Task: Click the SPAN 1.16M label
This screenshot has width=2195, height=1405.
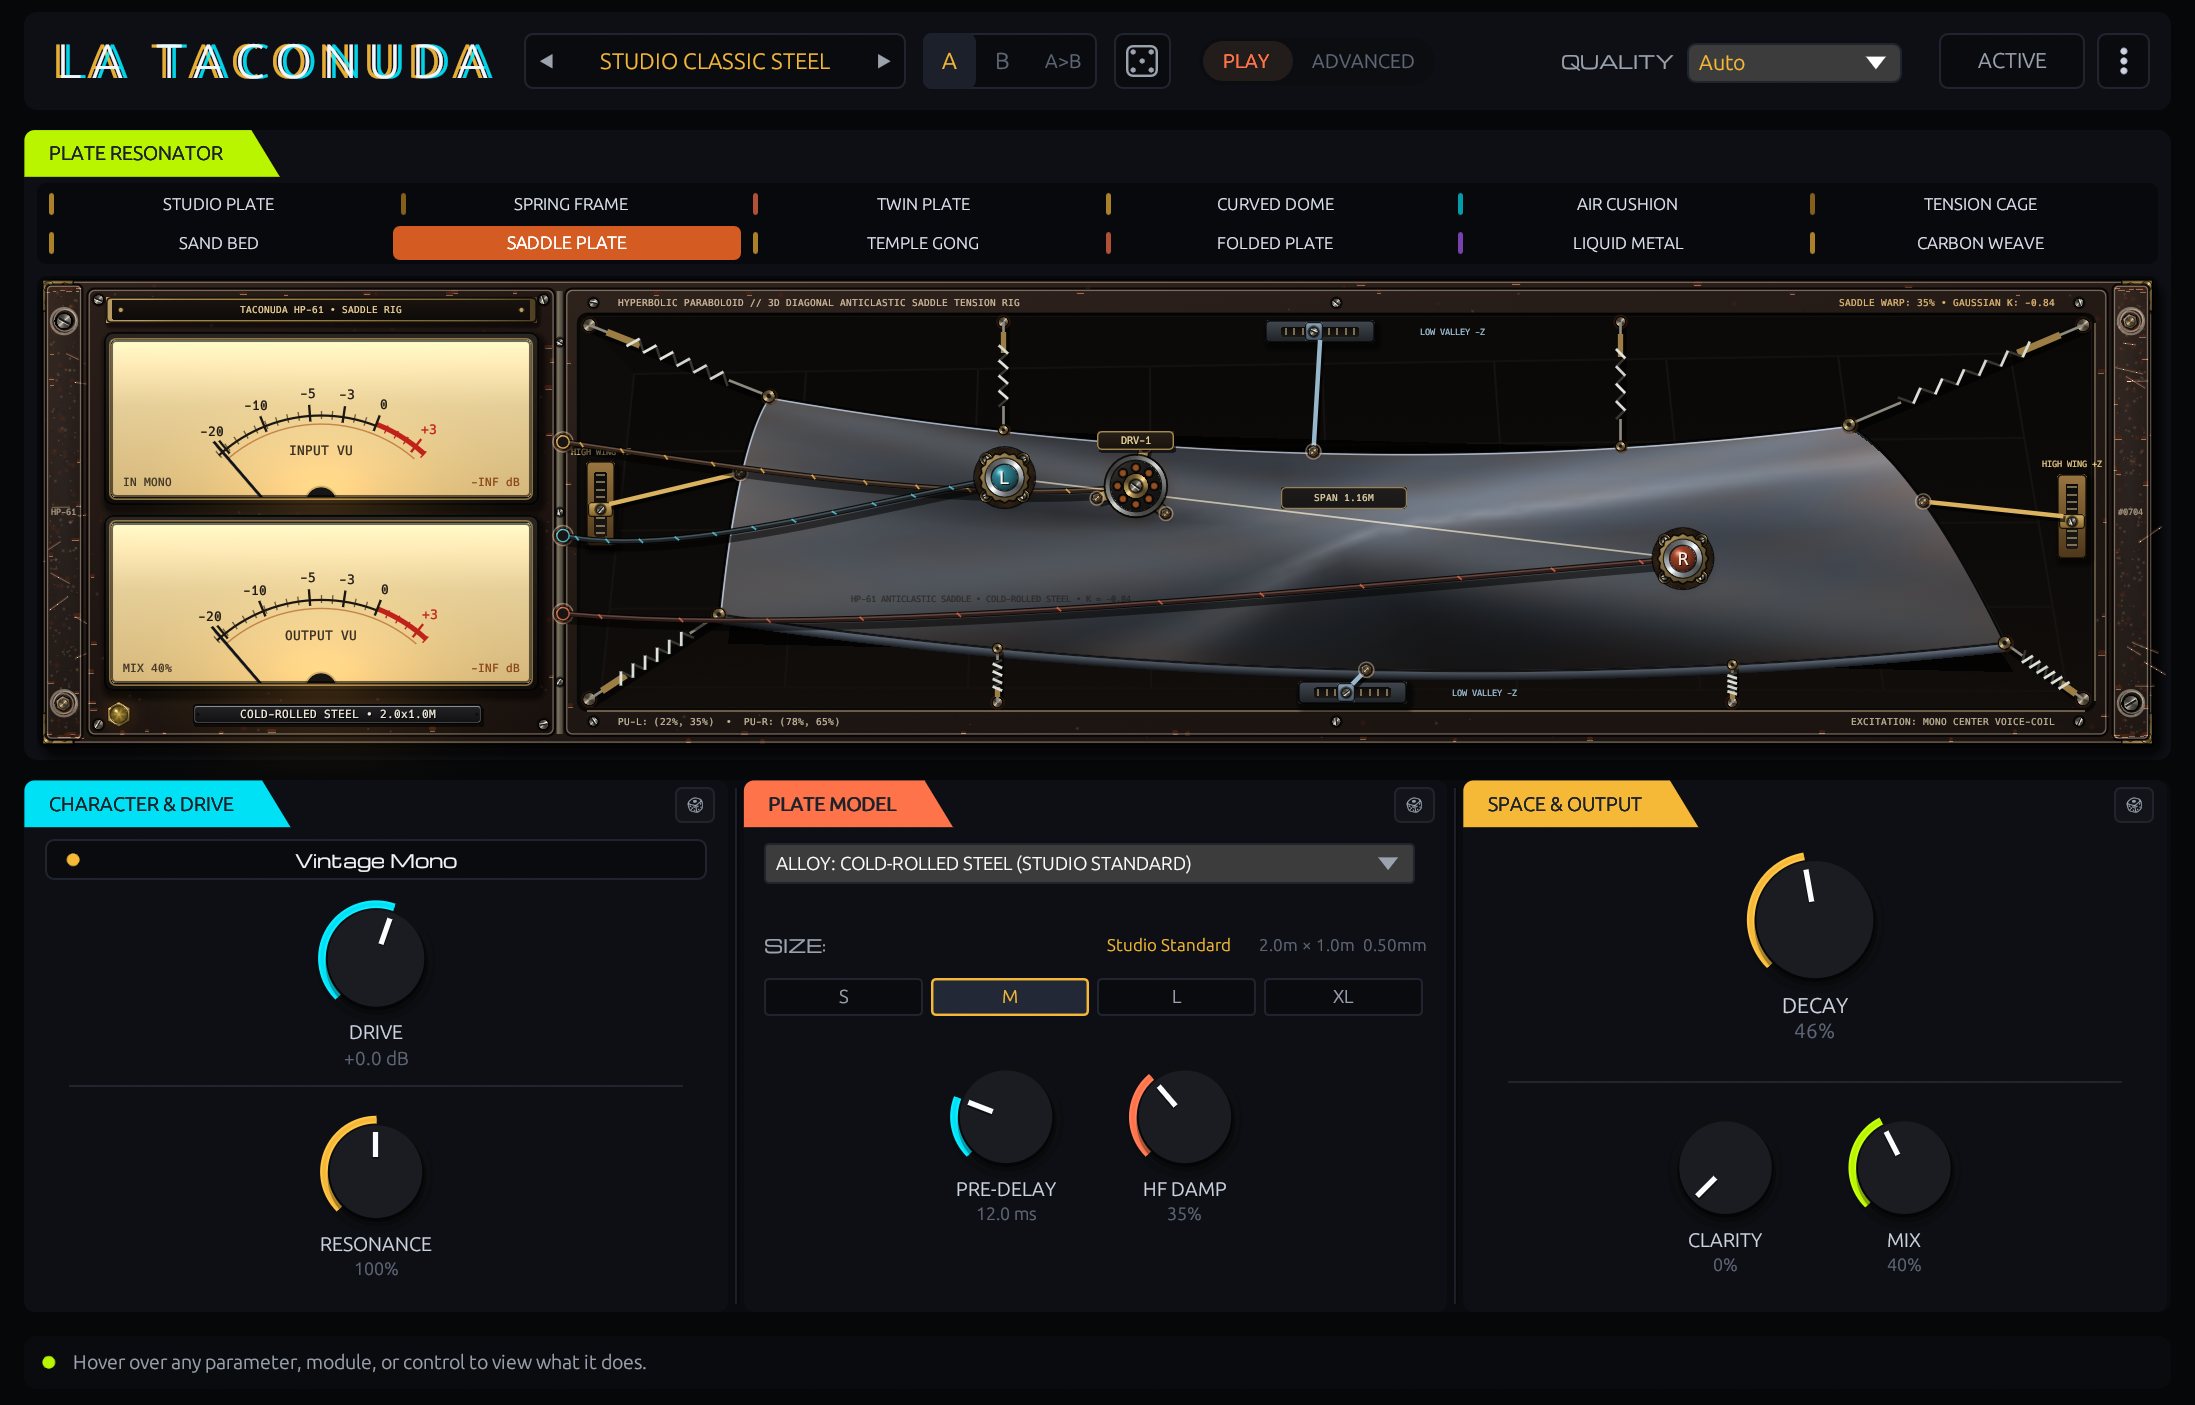Action: pos(1343,497)
